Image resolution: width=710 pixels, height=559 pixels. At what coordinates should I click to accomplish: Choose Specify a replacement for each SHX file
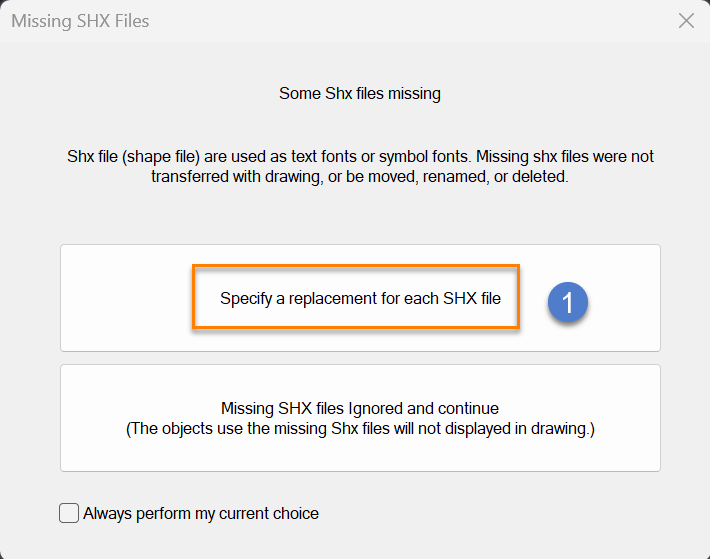tap(360, 298)
